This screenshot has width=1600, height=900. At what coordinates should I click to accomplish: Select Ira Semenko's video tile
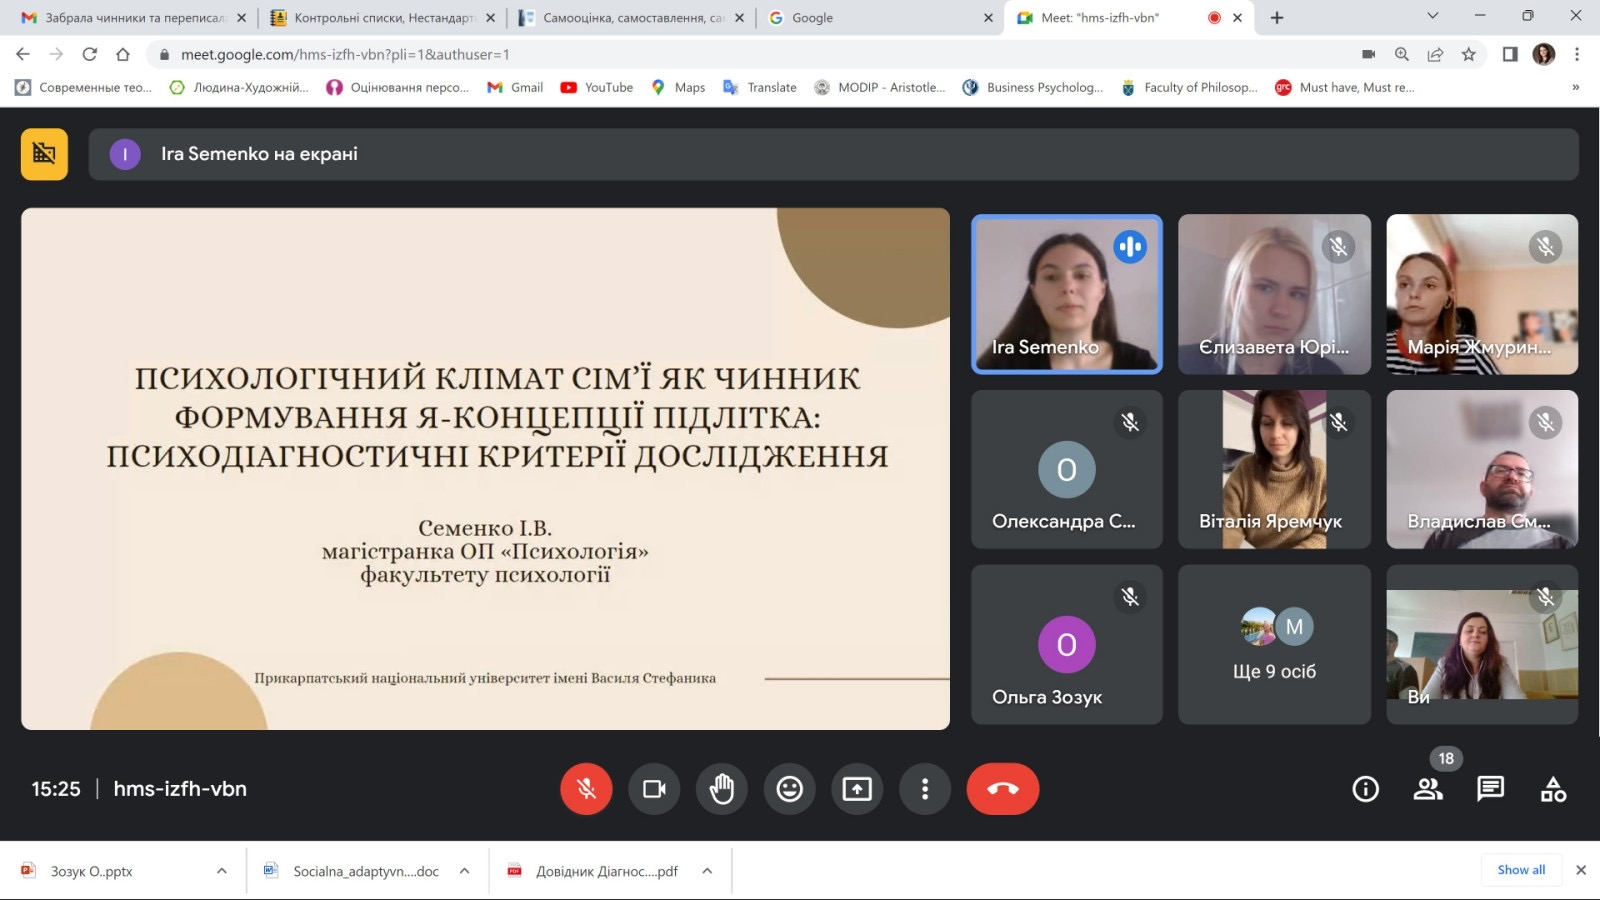(x=1066, y=294)
